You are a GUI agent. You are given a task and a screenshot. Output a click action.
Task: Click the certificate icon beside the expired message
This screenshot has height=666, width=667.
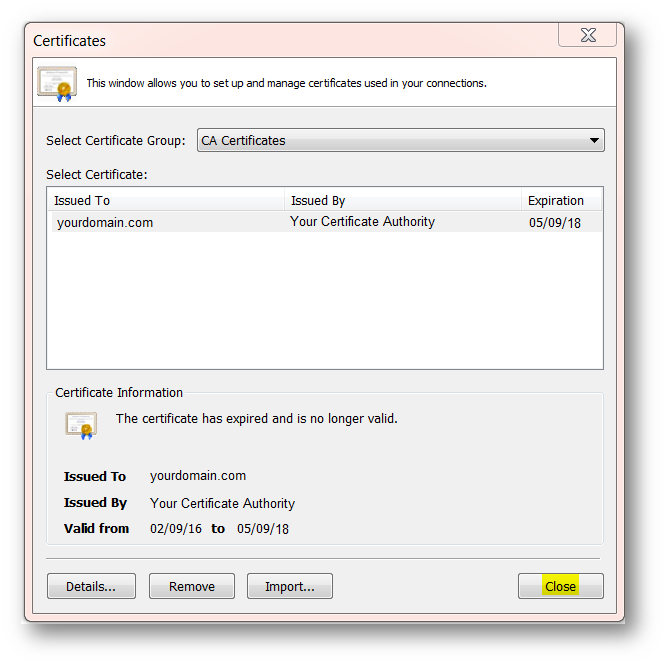pos(81,425)
